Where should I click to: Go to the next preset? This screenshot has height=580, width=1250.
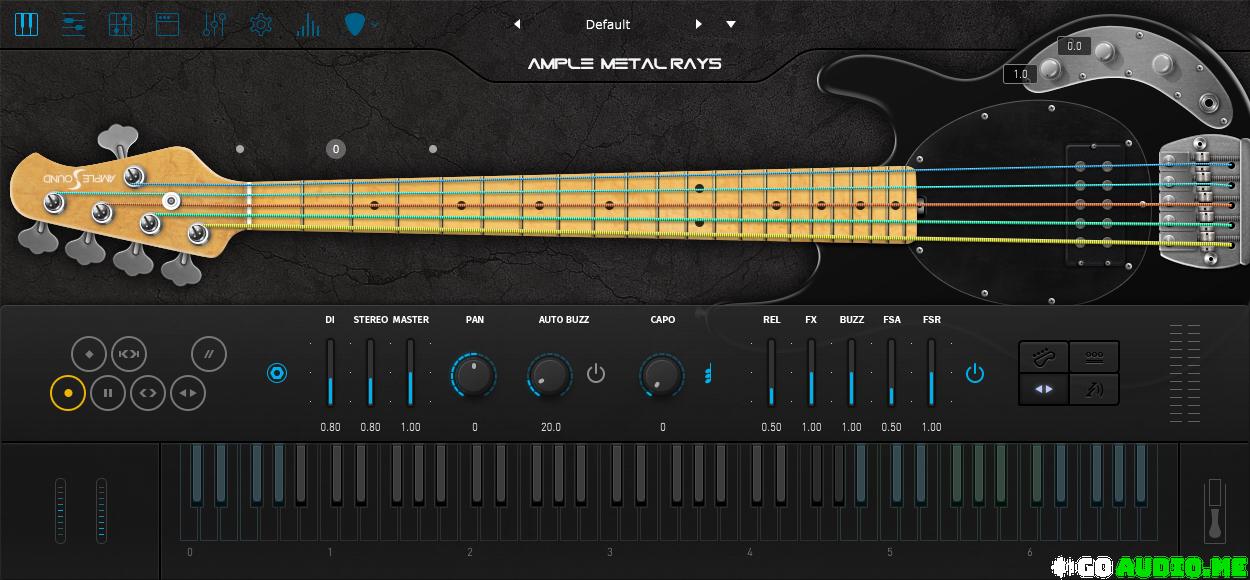tap(699, 24)
